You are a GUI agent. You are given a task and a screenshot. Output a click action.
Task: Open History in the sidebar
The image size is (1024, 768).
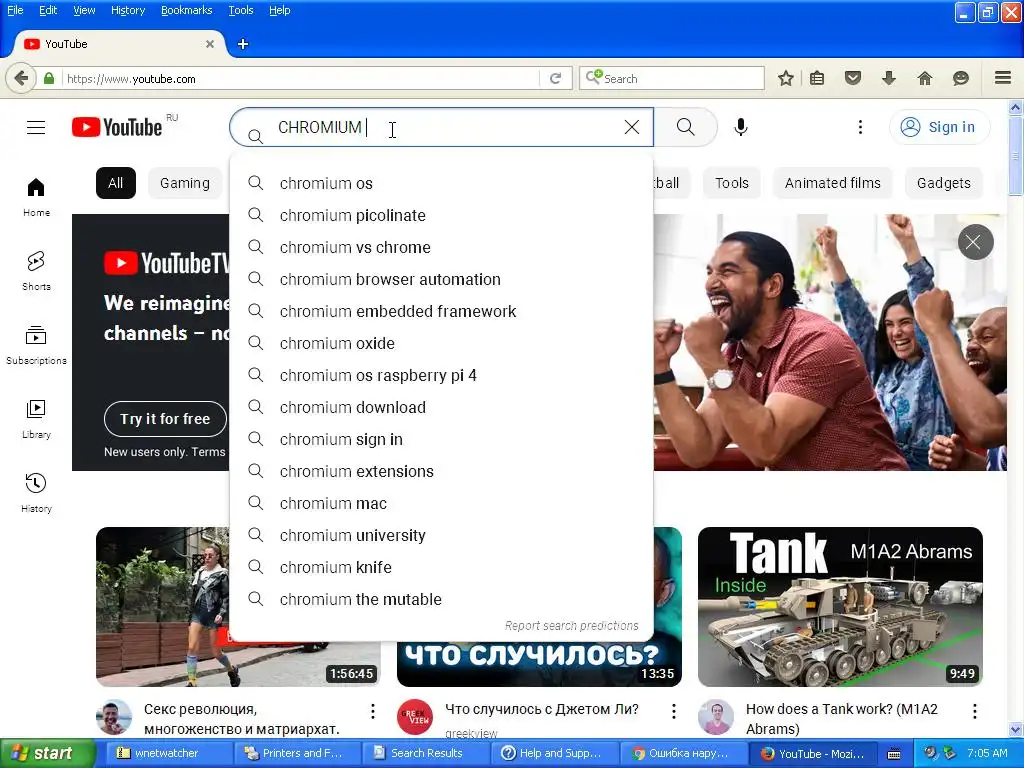[x=36, y=492]
